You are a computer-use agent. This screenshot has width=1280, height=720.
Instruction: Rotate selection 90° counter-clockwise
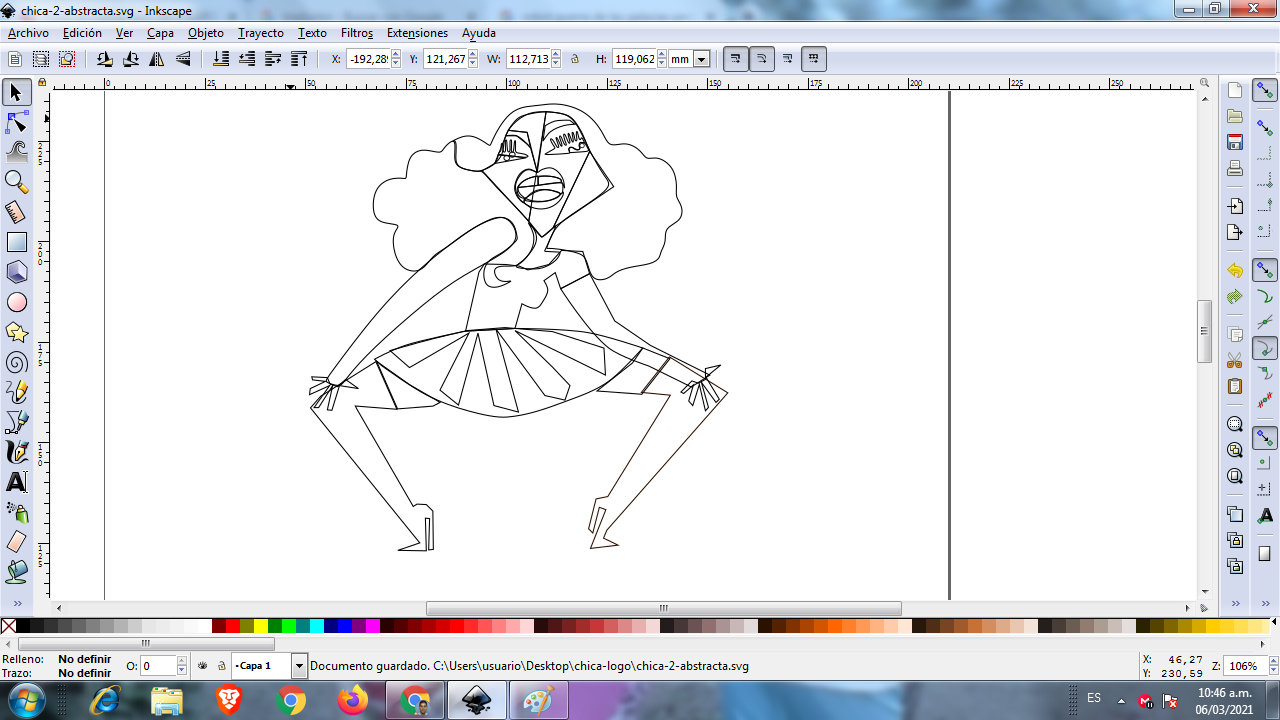click(x=105, y=59)
